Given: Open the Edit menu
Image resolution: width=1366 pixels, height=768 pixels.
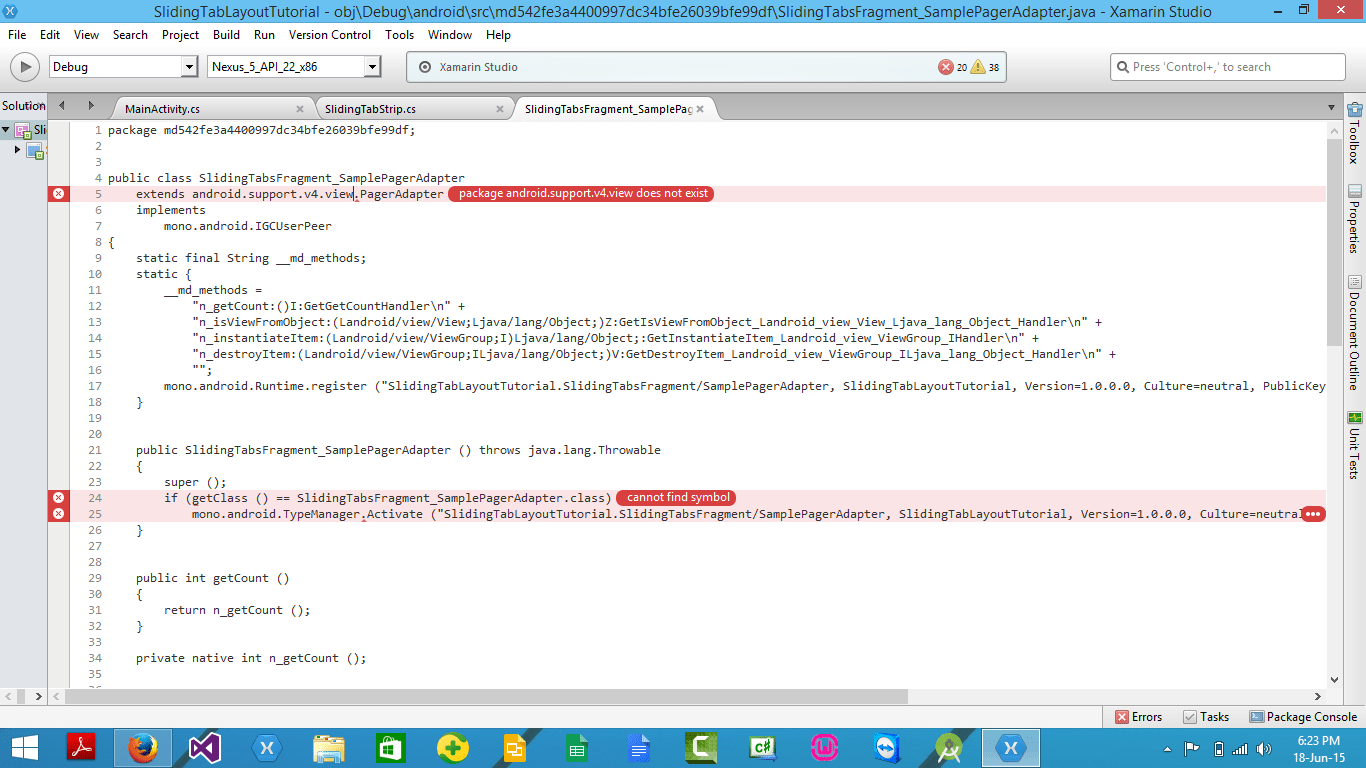Looking at the screenshot, I should [x=50, y=35].
